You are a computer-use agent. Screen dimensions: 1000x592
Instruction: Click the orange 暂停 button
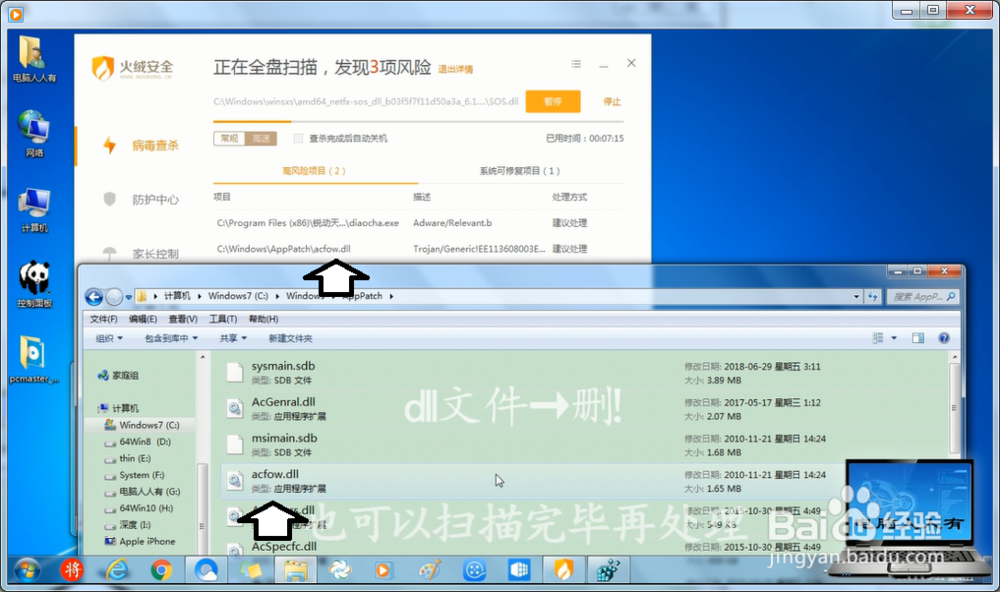pos(553,102)
